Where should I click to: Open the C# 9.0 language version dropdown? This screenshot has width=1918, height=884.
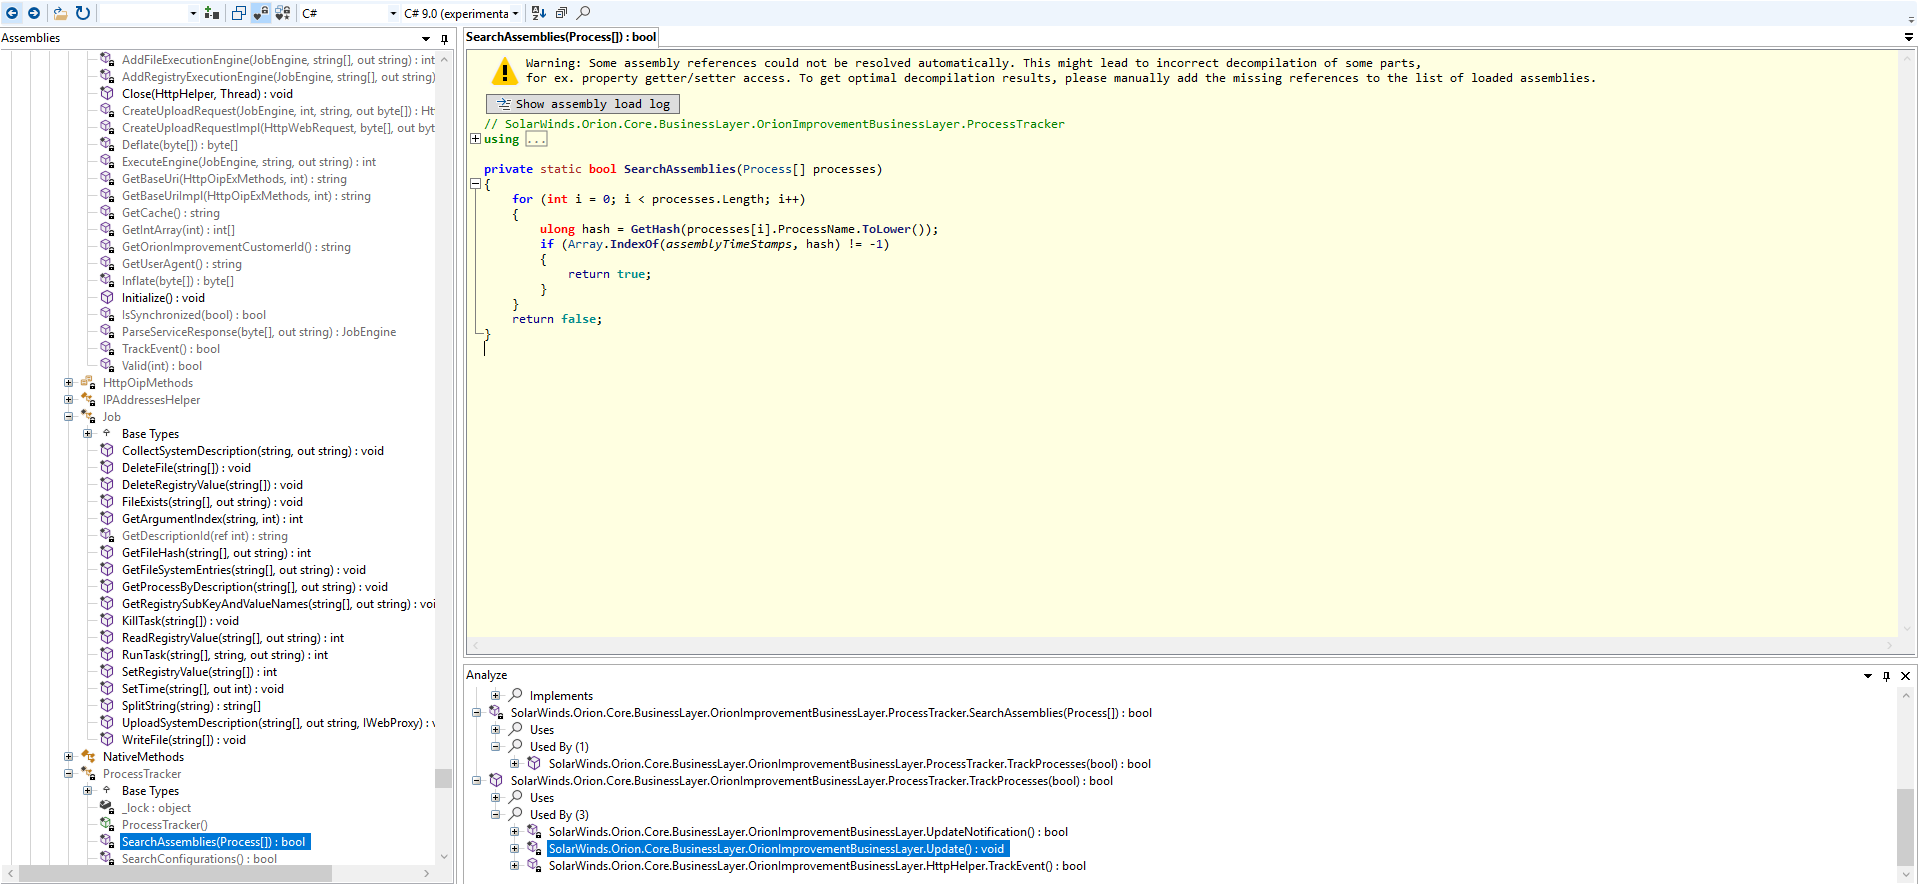tap(461, 13)
